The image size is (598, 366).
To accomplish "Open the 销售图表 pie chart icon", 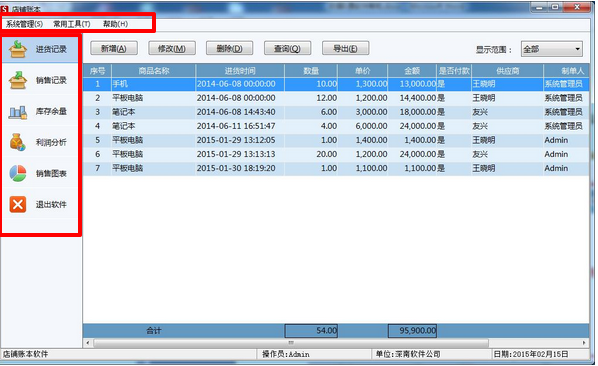I will 18,173.
